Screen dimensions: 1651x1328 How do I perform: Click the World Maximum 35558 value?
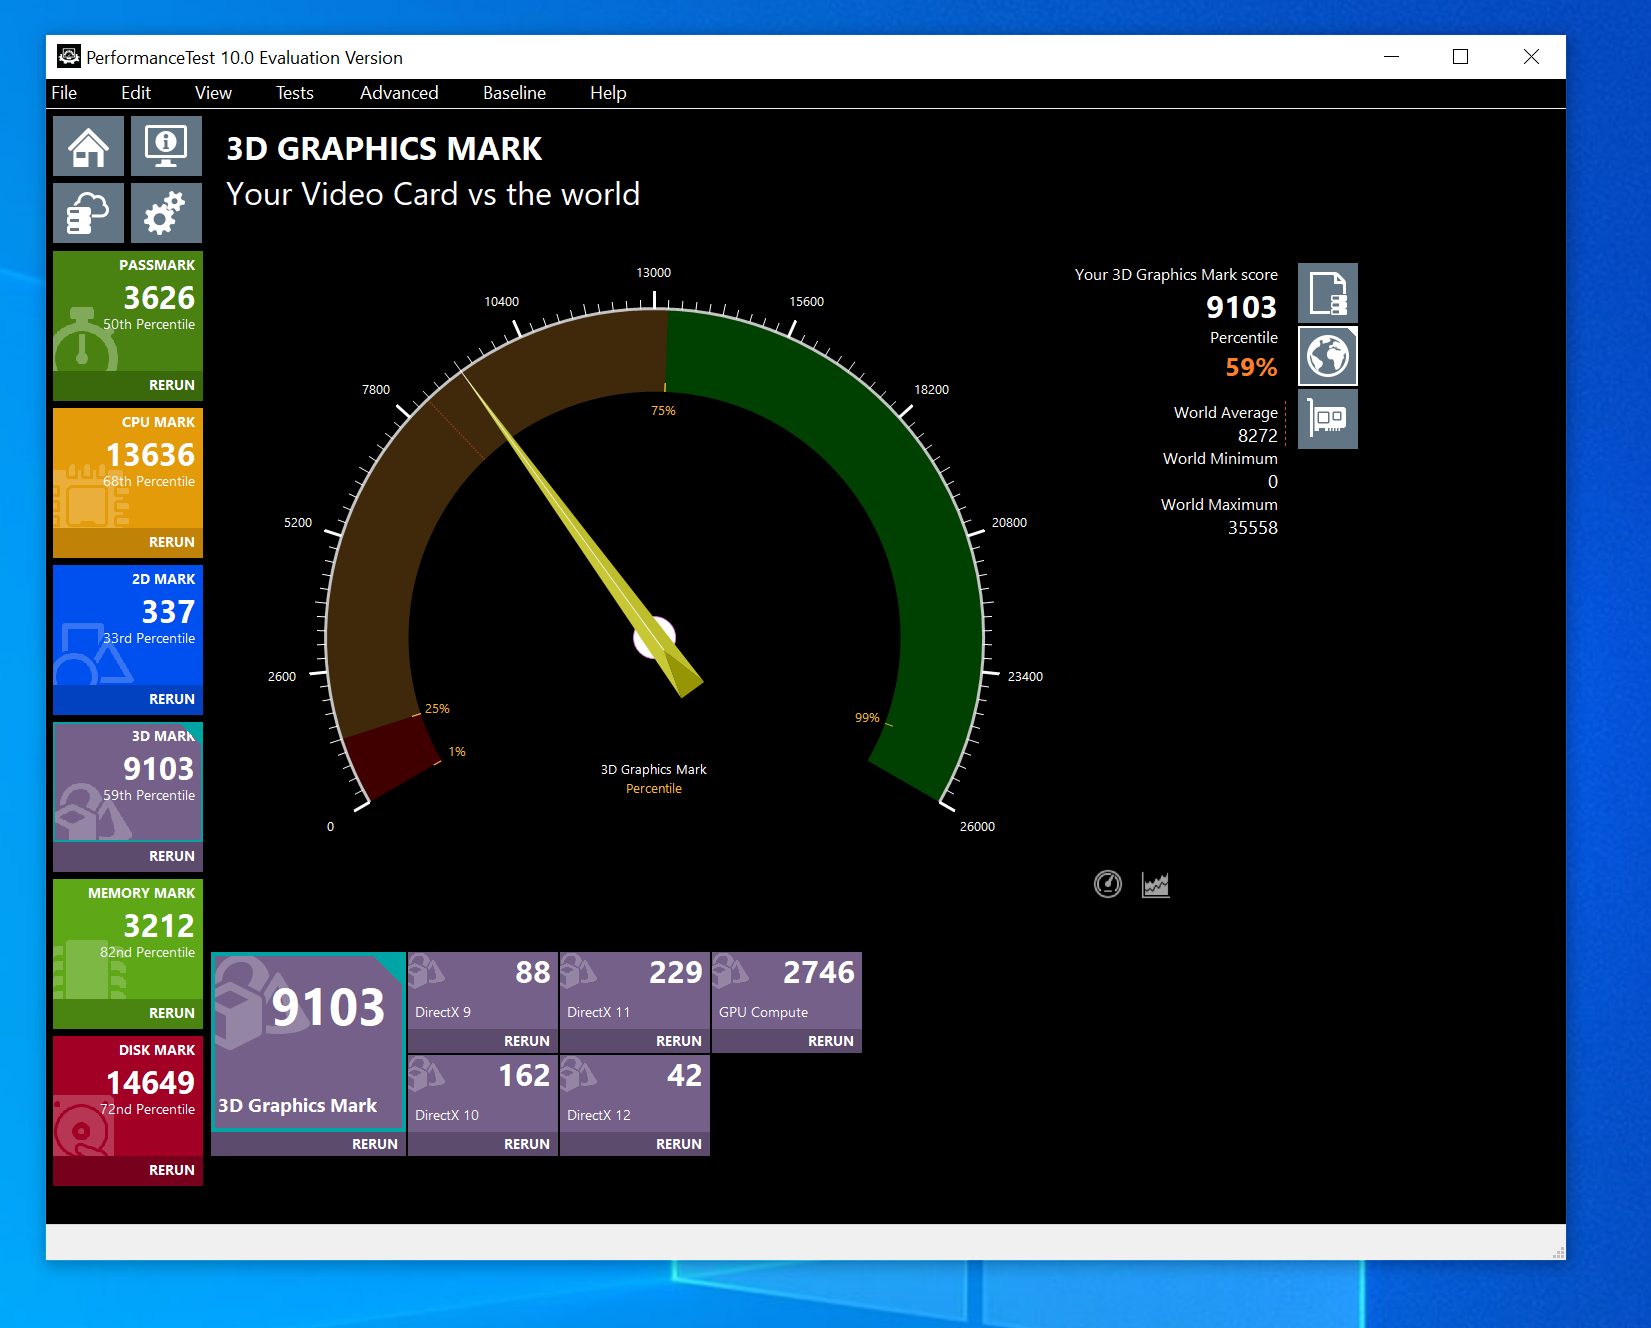pos(1253,528)
